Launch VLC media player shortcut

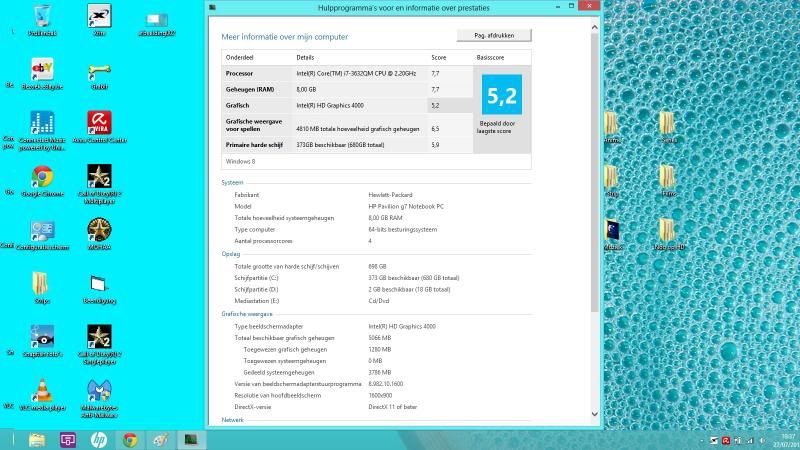coord(42,394)
